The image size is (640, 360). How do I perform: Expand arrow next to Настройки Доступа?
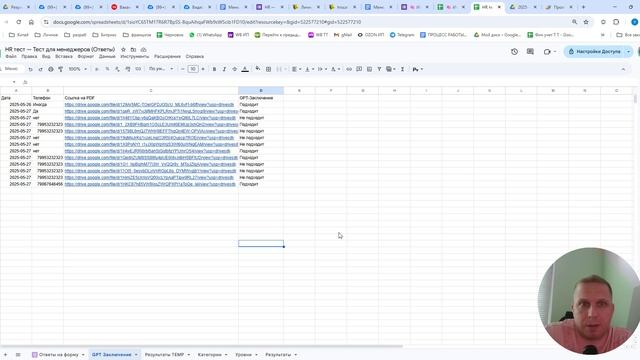(629, 51)
